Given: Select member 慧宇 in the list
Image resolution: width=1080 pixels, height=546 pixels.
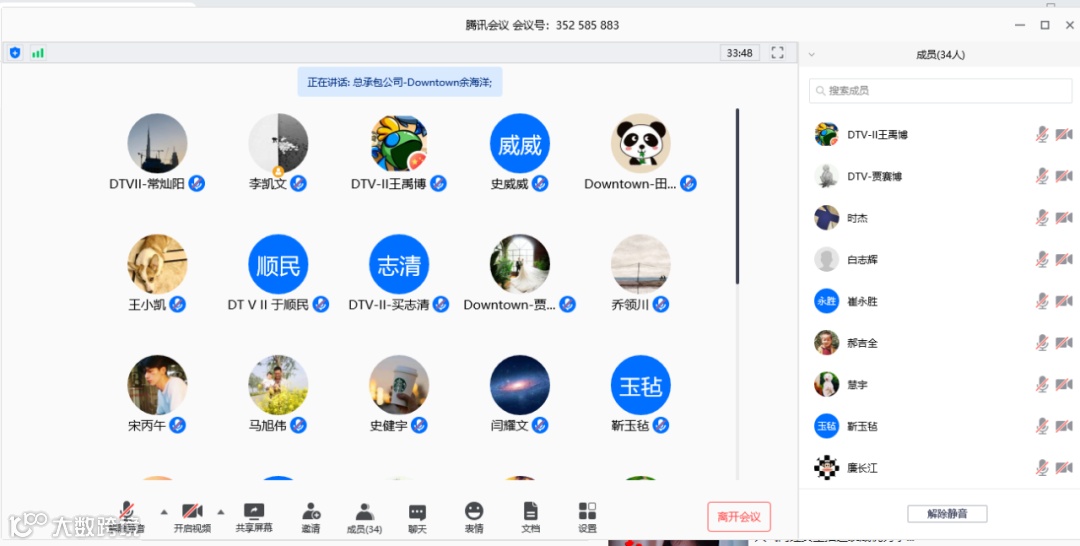Looking at the screenshot, I should [941, 384].
